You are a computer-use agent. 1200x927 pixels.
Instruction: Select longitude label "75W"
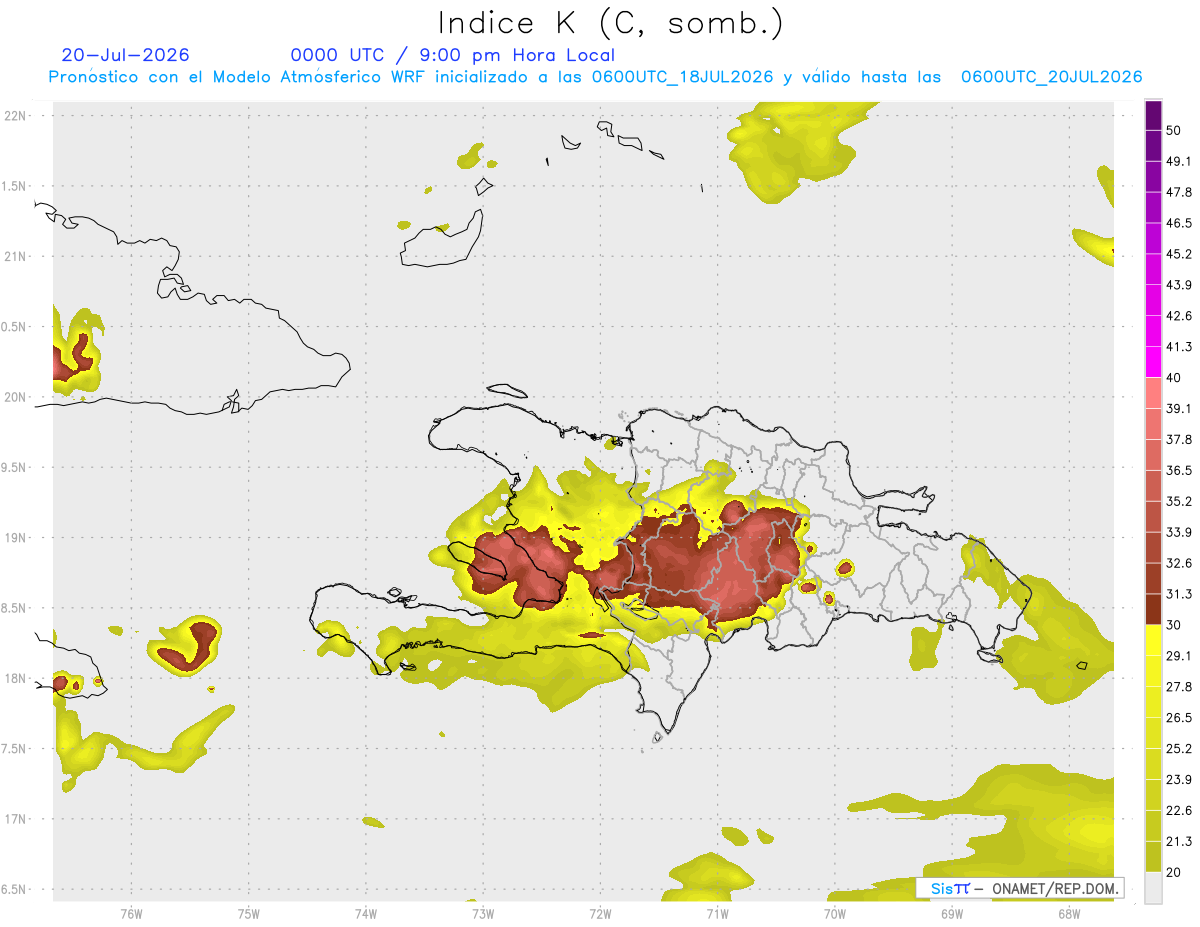pos(249,913)
